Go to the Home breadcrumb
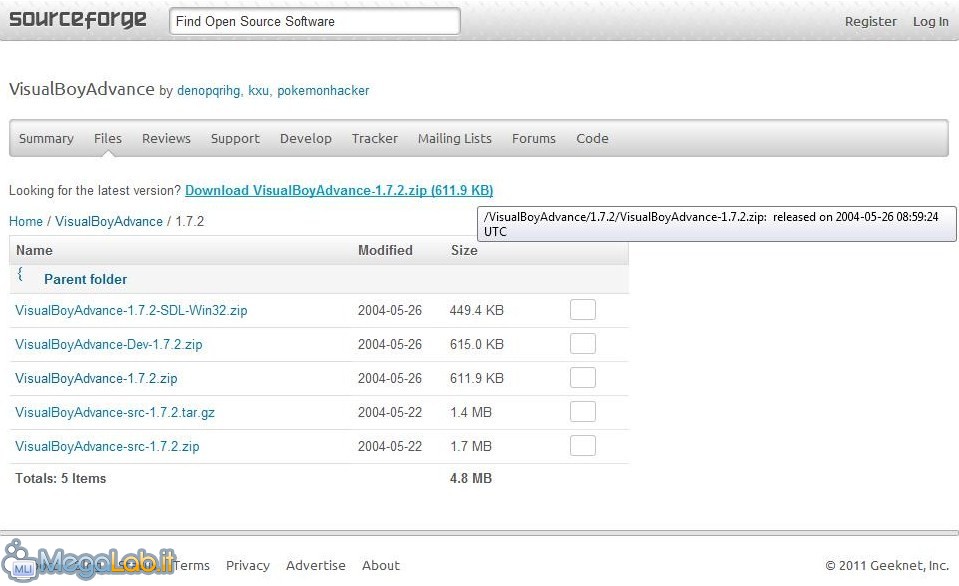Viewport: 959px width, 586px height. click(x=26, y=221)
